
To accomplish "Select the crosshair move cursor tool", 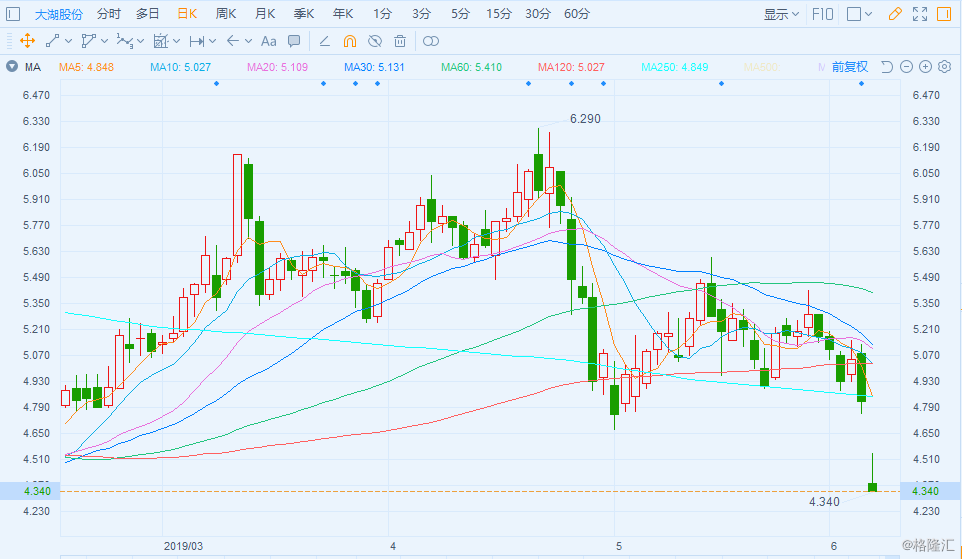I will (26, 41).
